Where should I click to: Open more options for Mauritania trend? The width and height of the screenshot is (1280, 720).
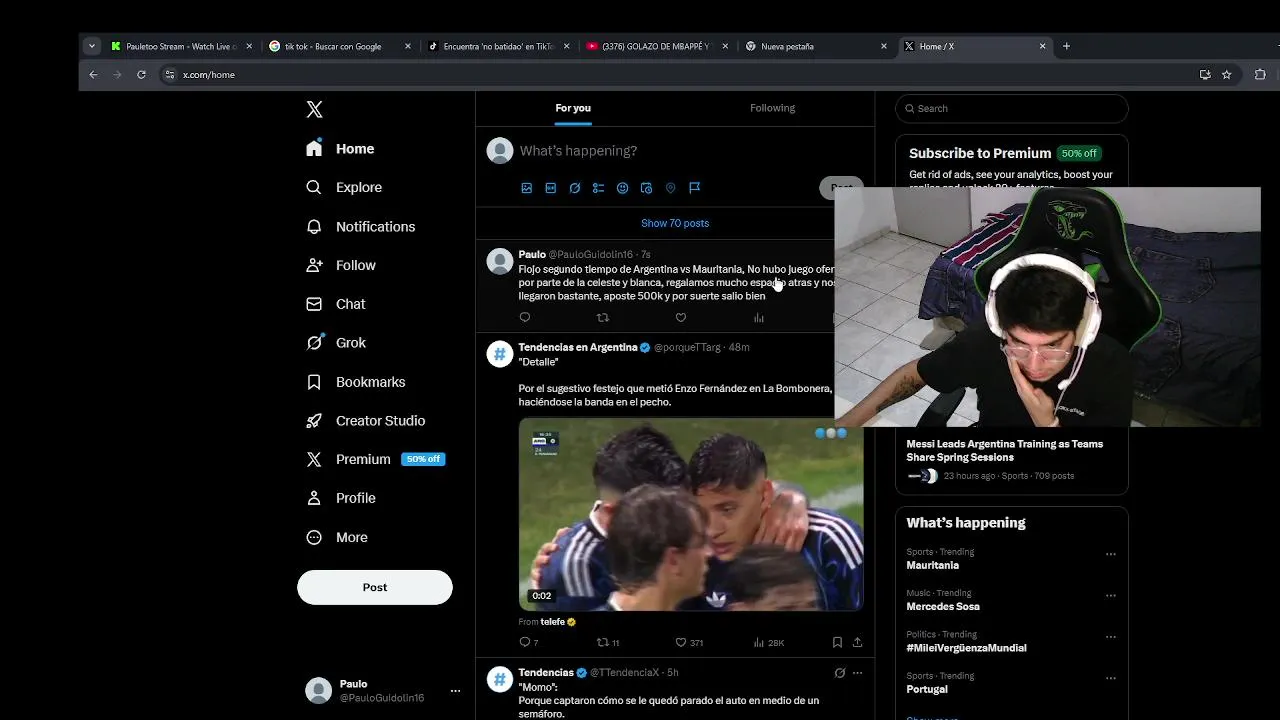[1110, 554]
